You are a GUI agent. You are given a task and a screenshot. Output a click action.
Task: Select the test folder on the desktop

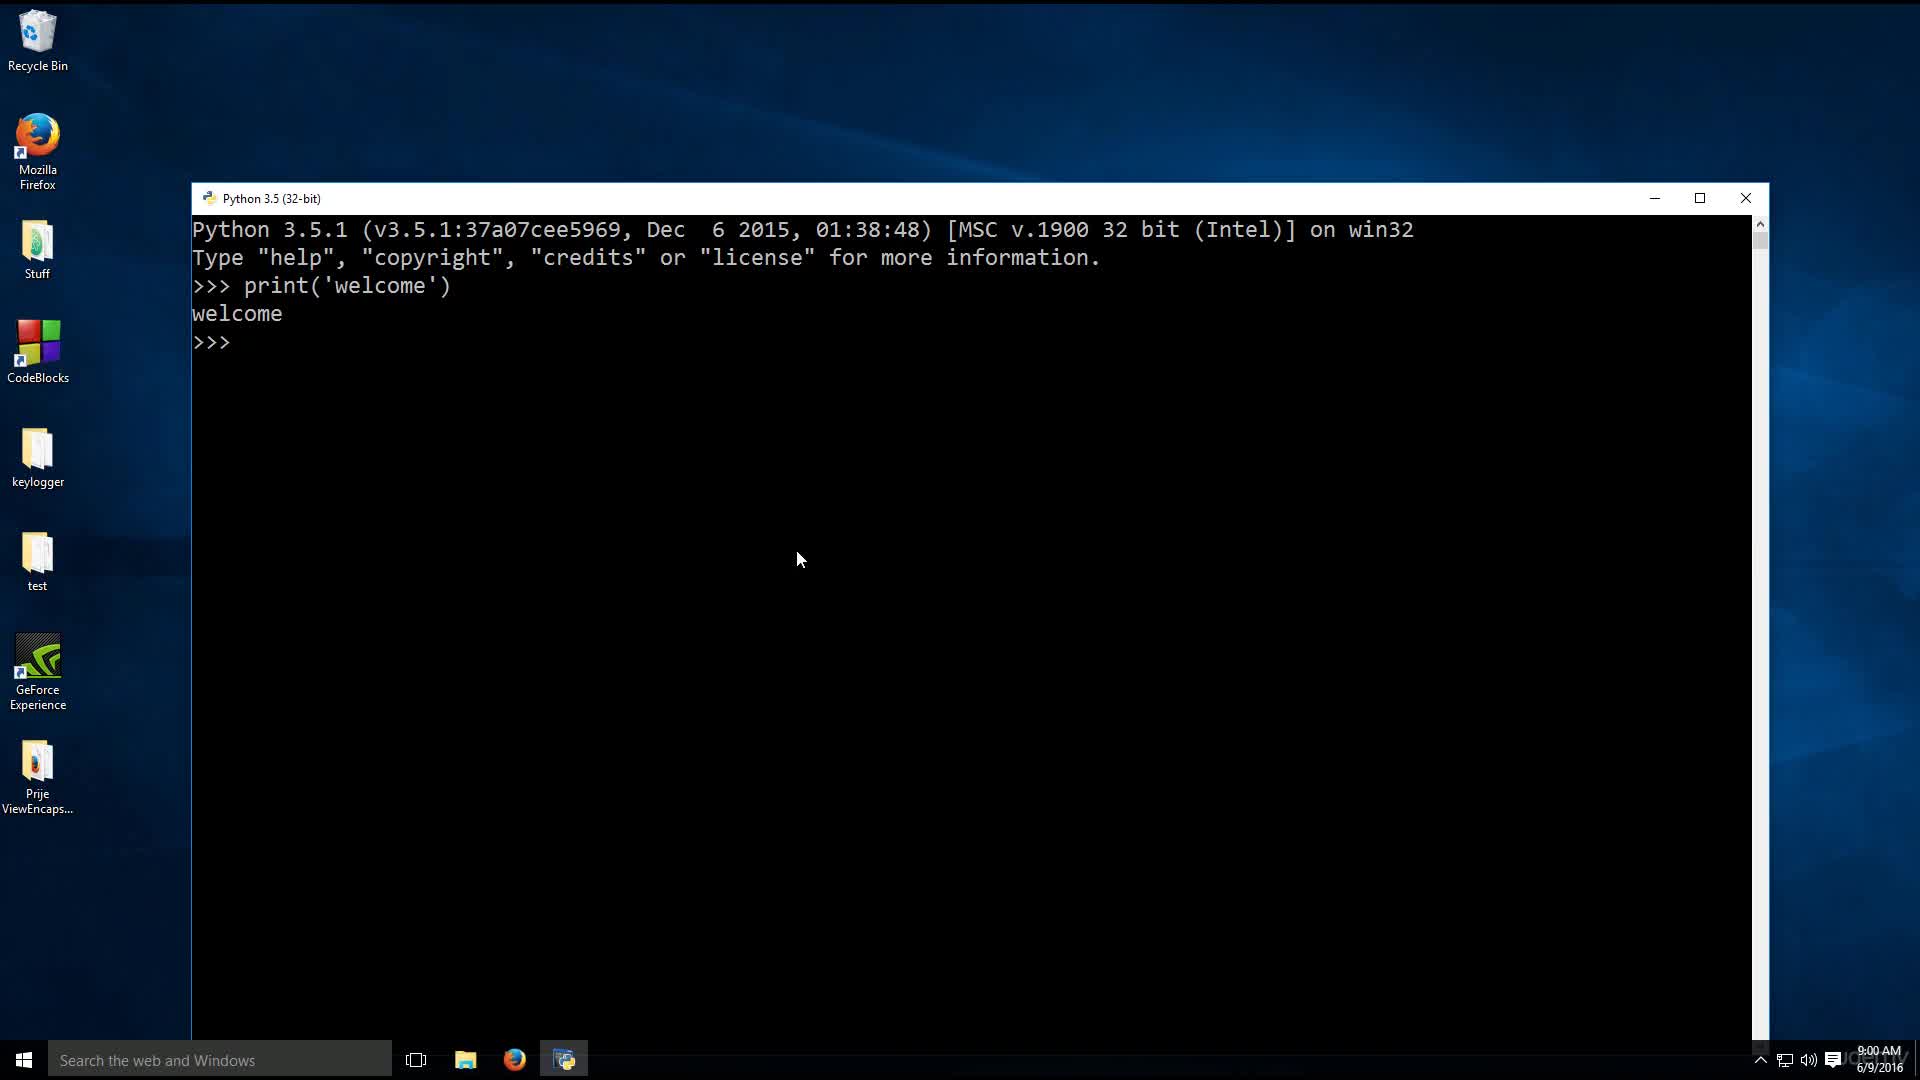pos(38,562)
